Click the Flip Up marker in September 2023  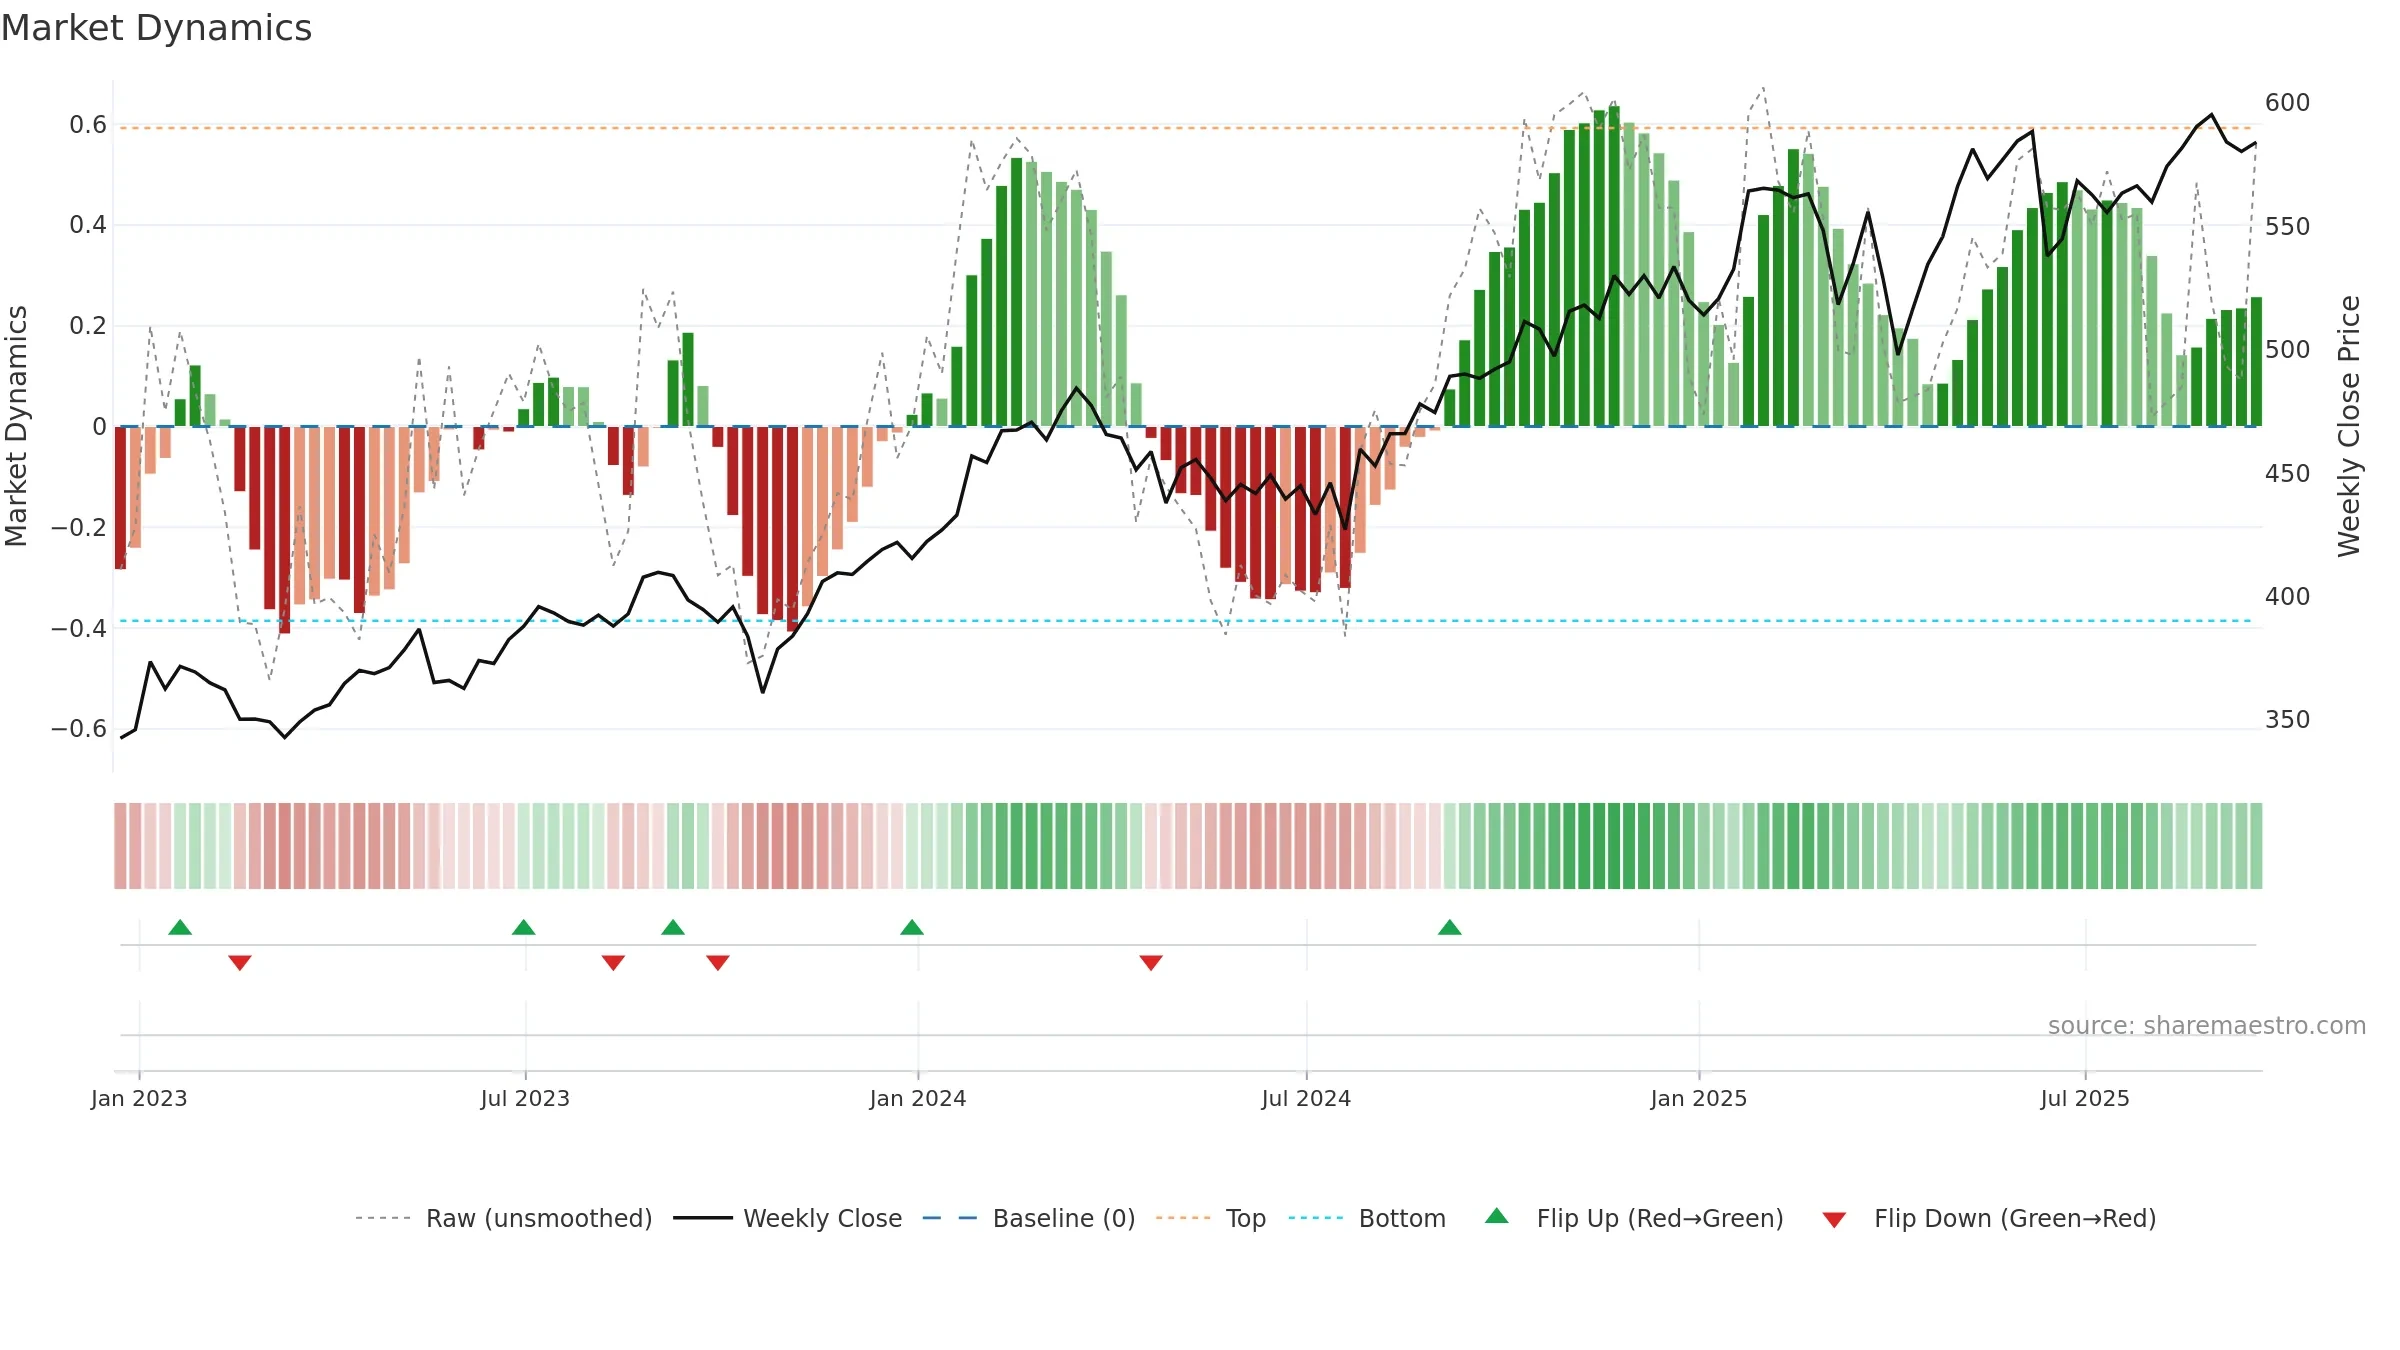tap(673, 927)
